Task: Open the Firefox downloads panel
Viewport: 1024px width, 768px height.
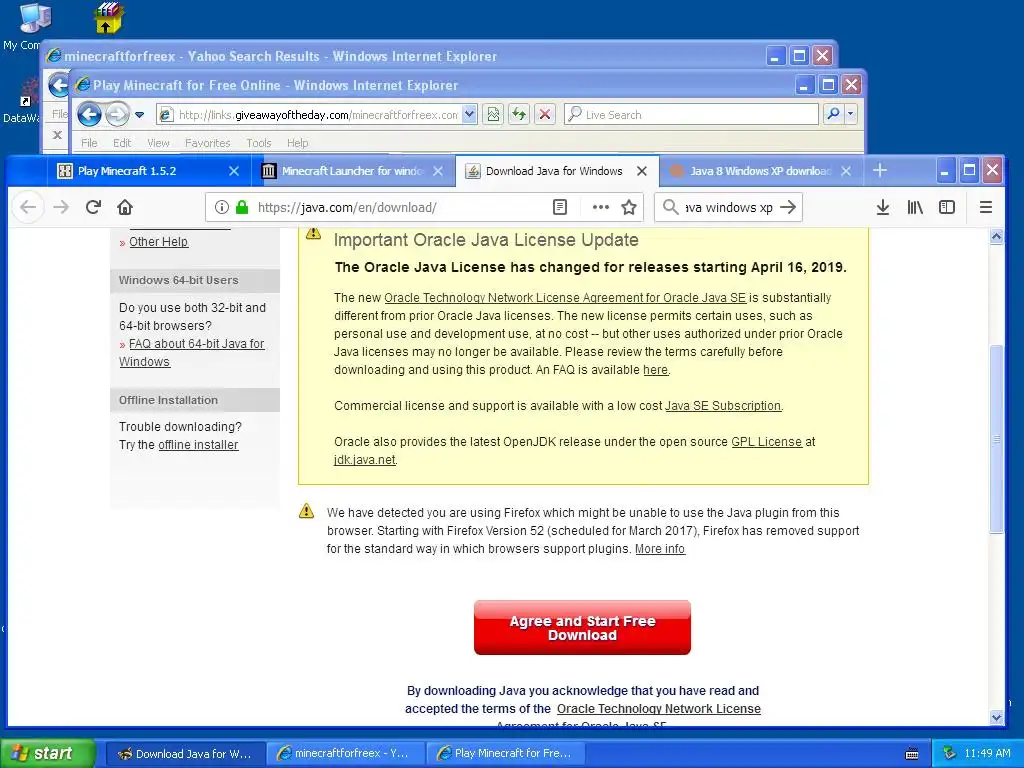Action: tap(882, 207)
